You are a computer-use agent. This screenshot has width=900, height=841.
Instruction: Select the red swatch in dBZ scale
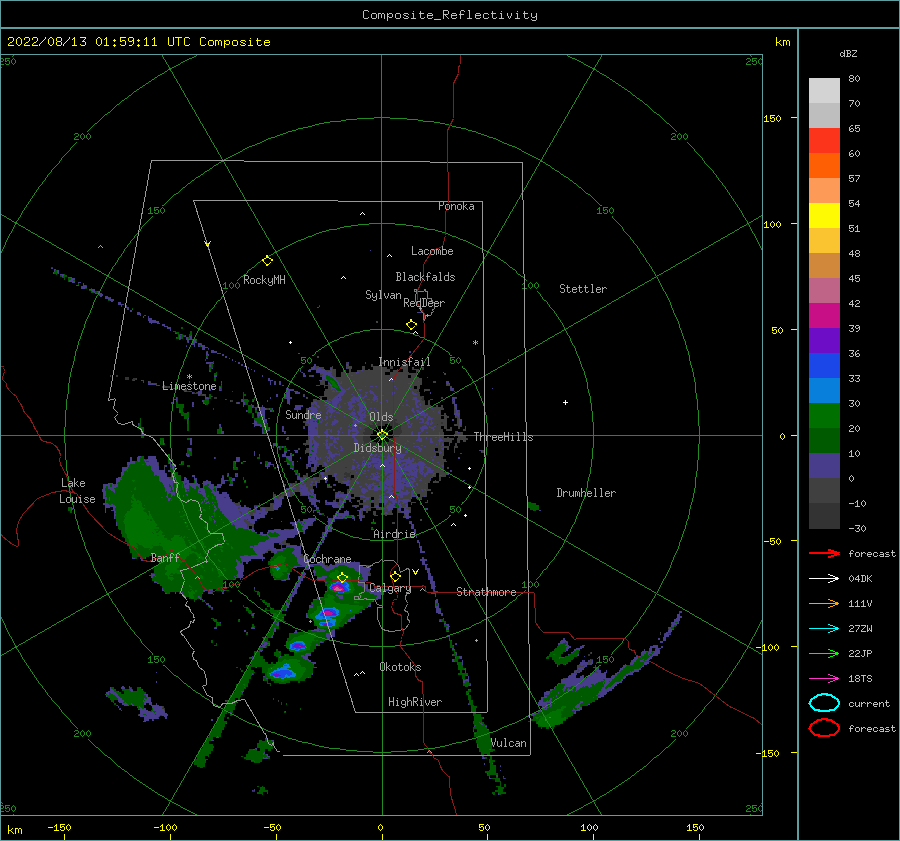point(824,141)
